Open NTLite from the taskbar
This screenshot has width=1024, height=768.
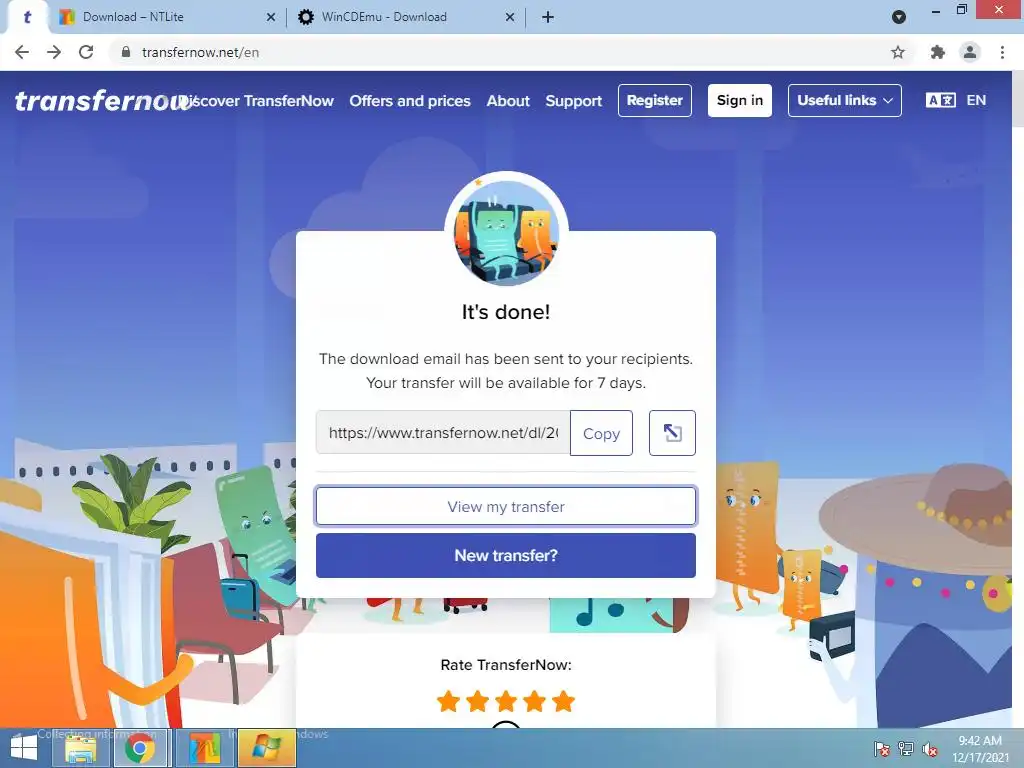tap(204, 748)
